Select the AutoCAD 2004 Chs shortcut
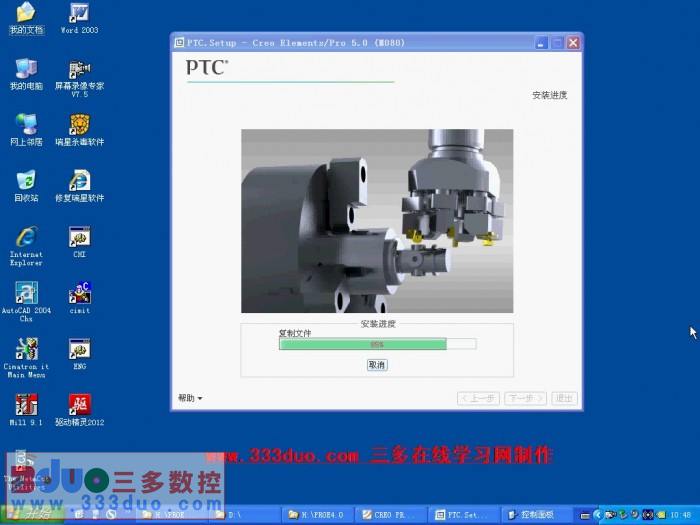The height and width of the screenshot is (525, 700). click(26, 301)
